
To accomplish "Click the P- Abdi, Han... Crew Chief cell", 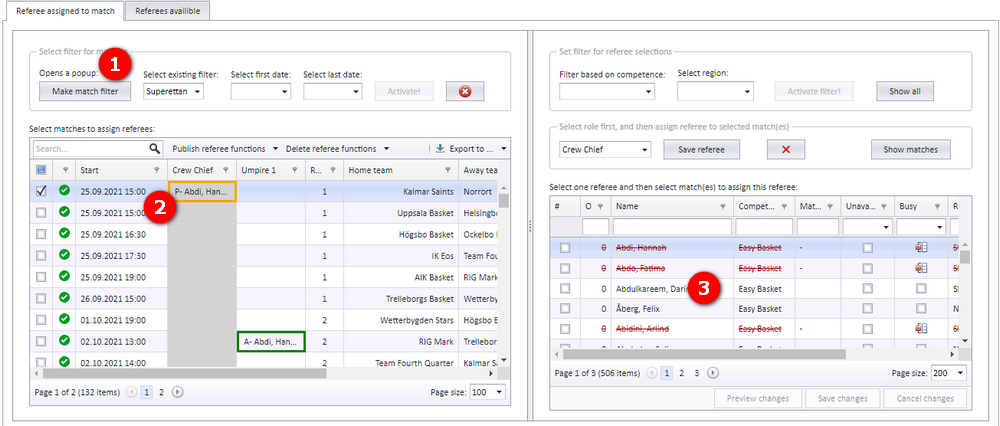I will (x=202, y=191).
